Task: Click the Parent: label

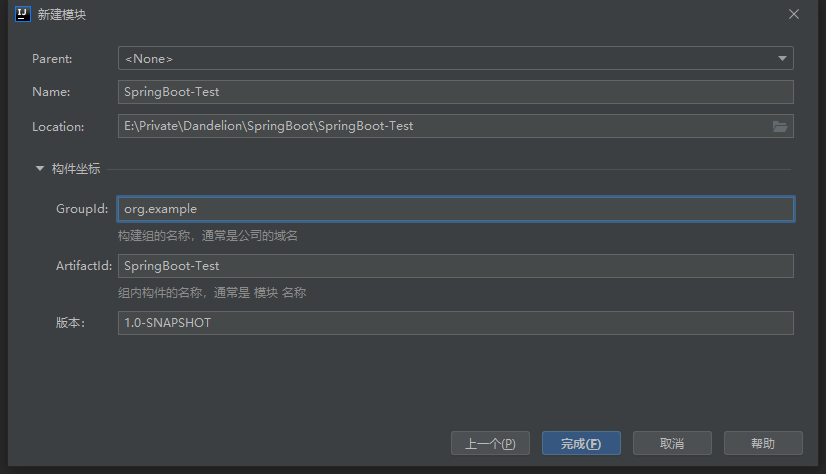Action: point(52,59)
